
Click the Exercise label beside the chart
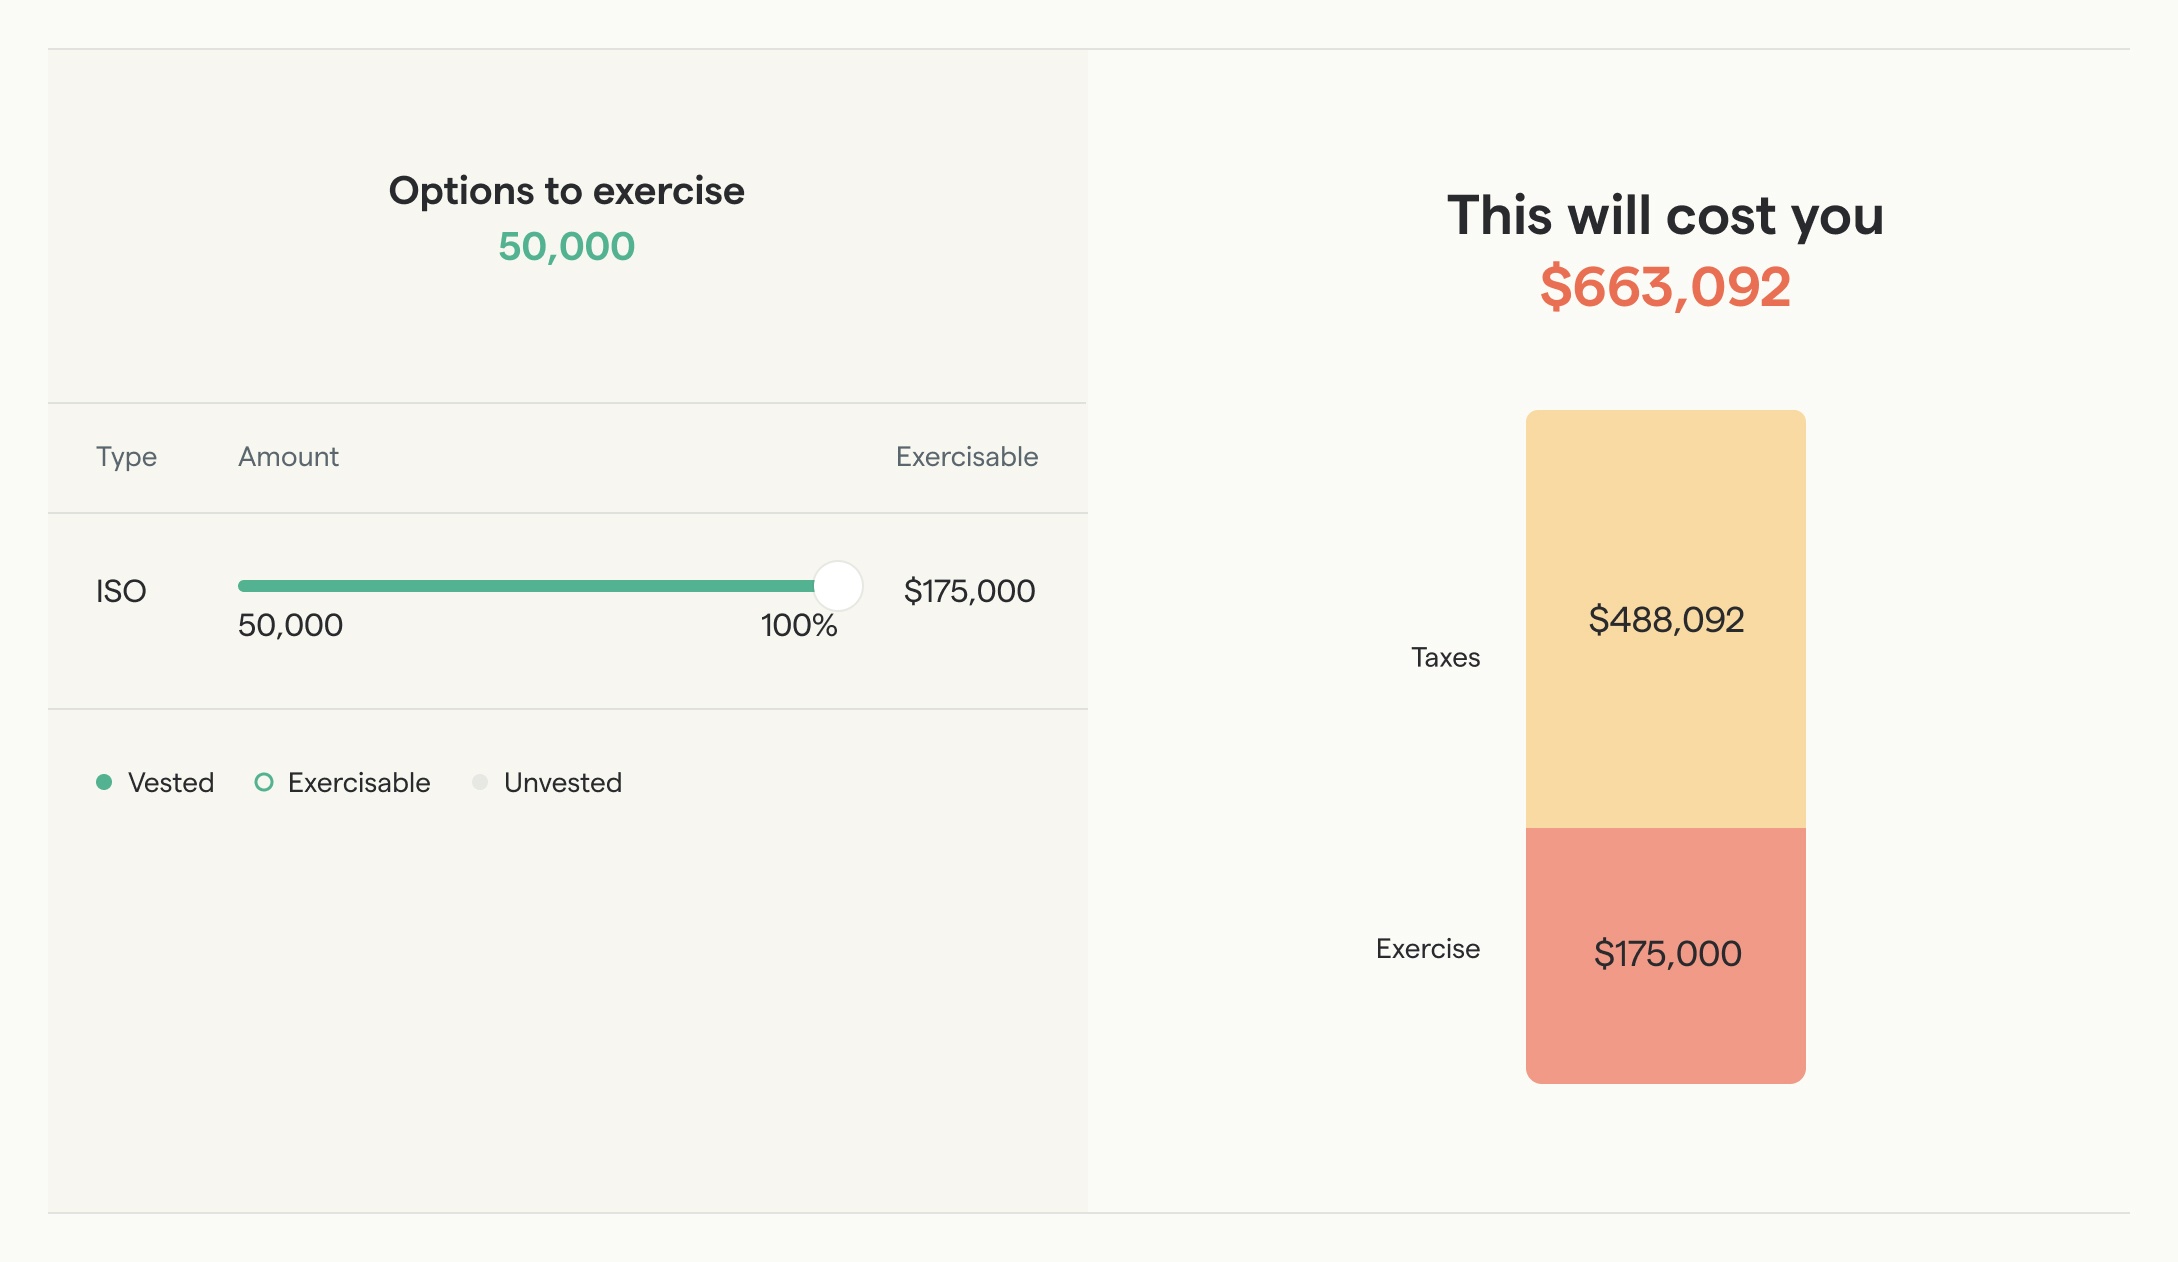pos(1427,948)
